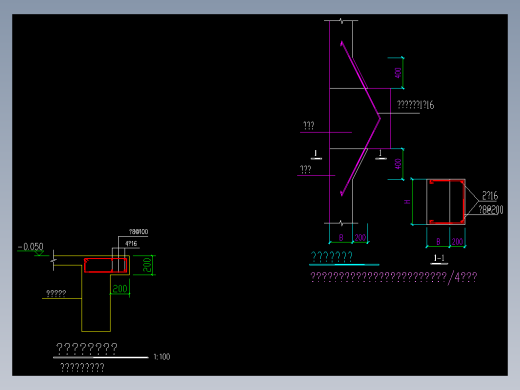Viewport: 520px width, 390px height.
Task: Click the left section cut mark 1
Action: click(x=316, y=154)
